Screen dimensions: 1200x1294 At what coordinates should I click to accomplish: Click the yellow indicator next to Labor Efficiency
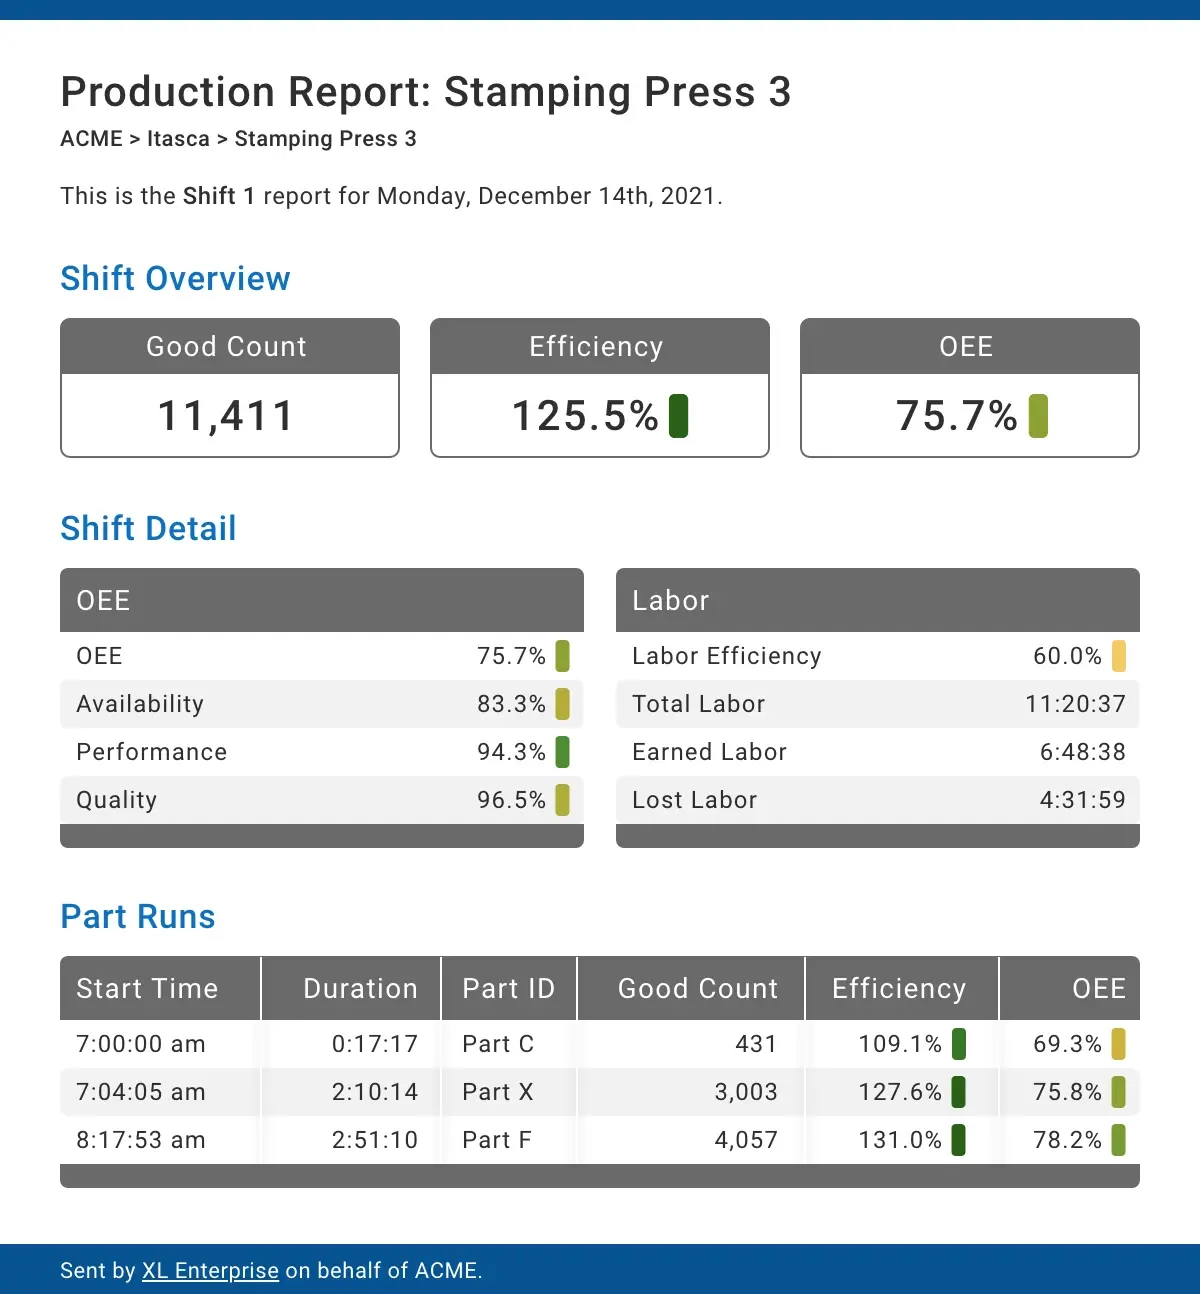1118,656
